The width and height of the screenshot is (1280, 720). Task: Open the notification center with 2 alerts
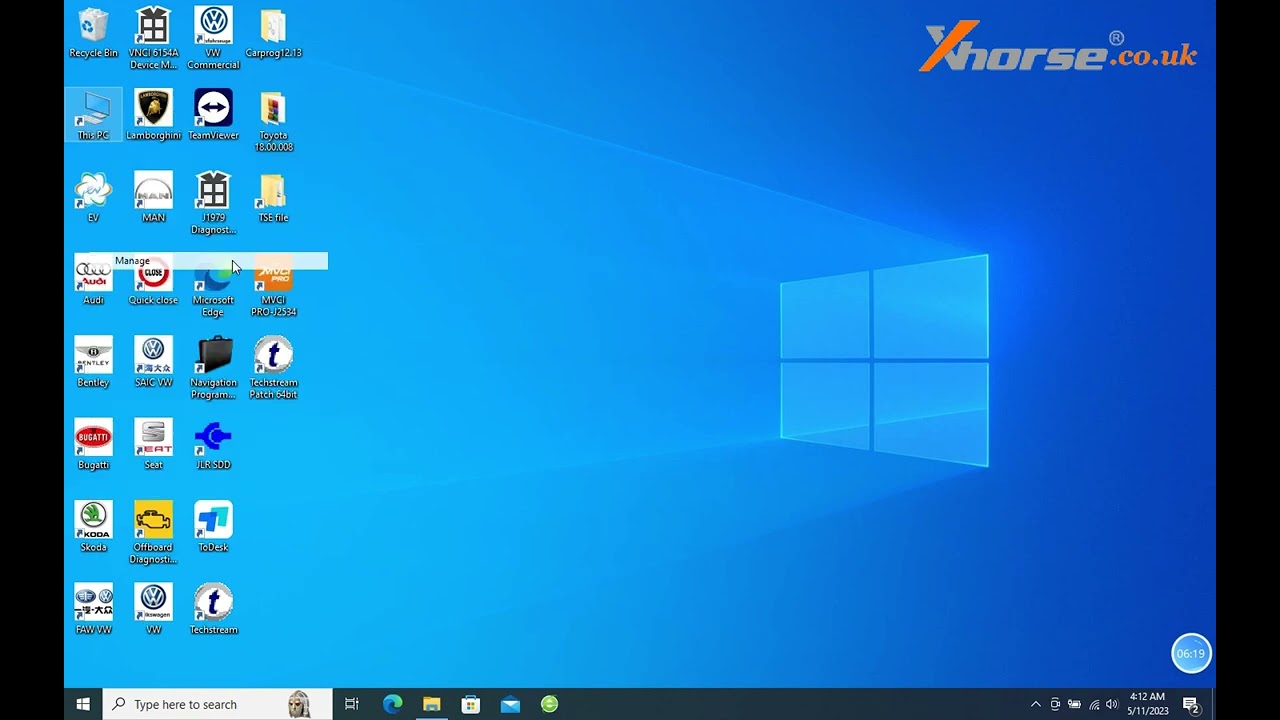pos(1191,704)
